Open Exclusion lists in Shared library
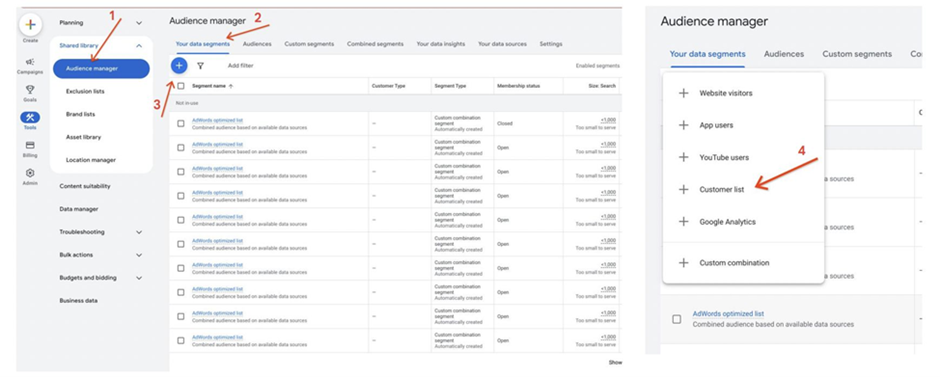Screen dimensions: 940x377 pos(85,92)
